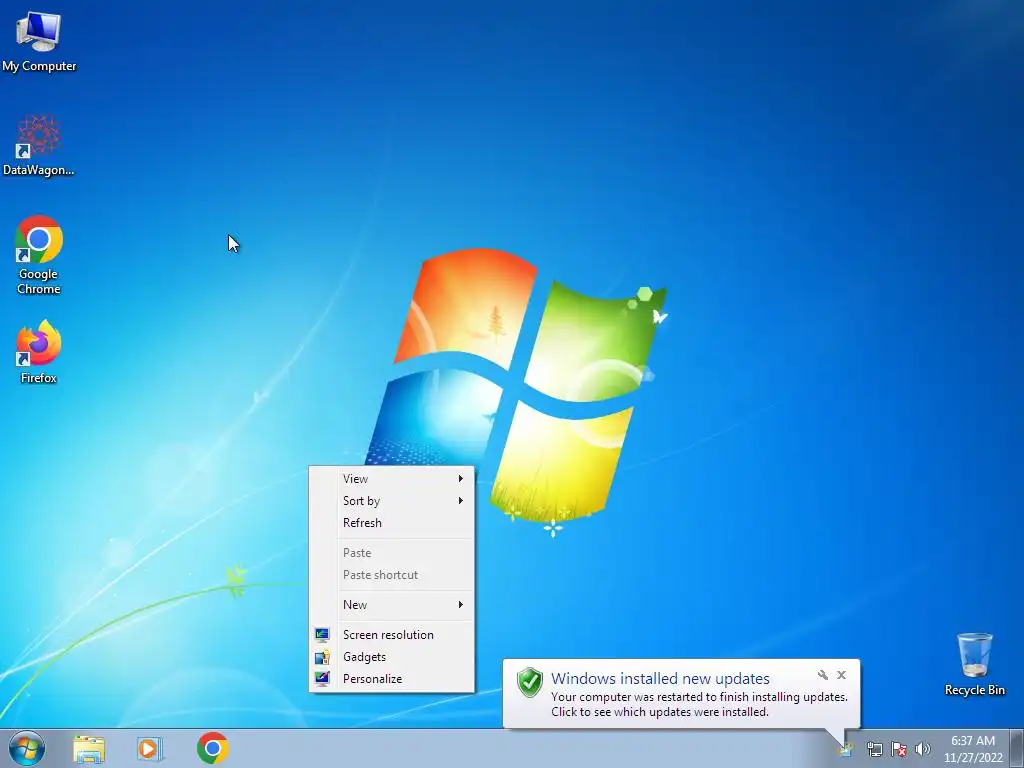
Task: Close the Windows update notification balloon
Action: click(x=841, y=675)
